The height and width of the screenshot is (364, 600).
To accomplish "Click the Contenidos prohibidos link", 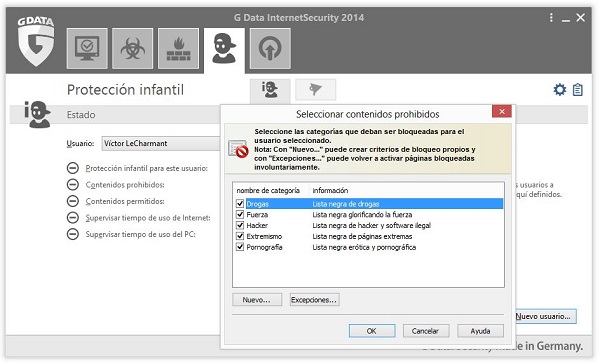I will pyautogui.click(x=125, y=185).
